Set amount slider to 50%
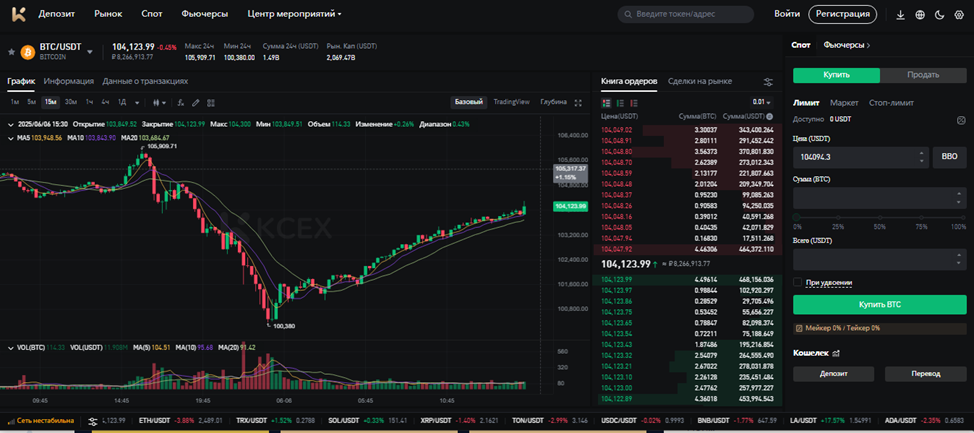The image size is (974, 433). [x=880, y=217]
